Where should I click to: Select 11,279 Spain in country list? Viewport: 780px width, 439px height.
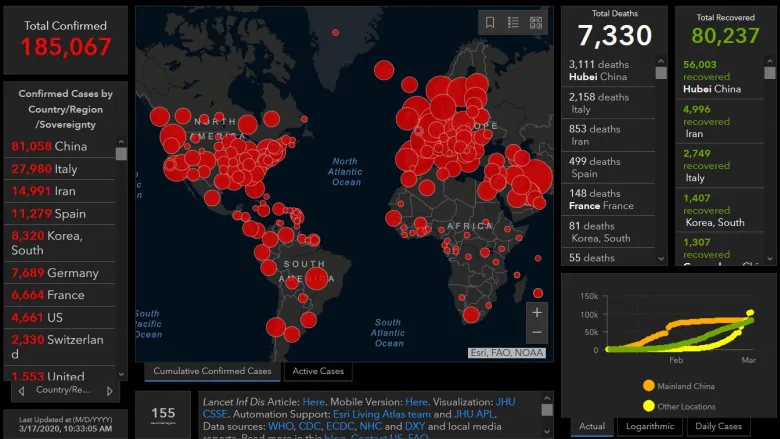pyautogui.click(x=60, y=214)
